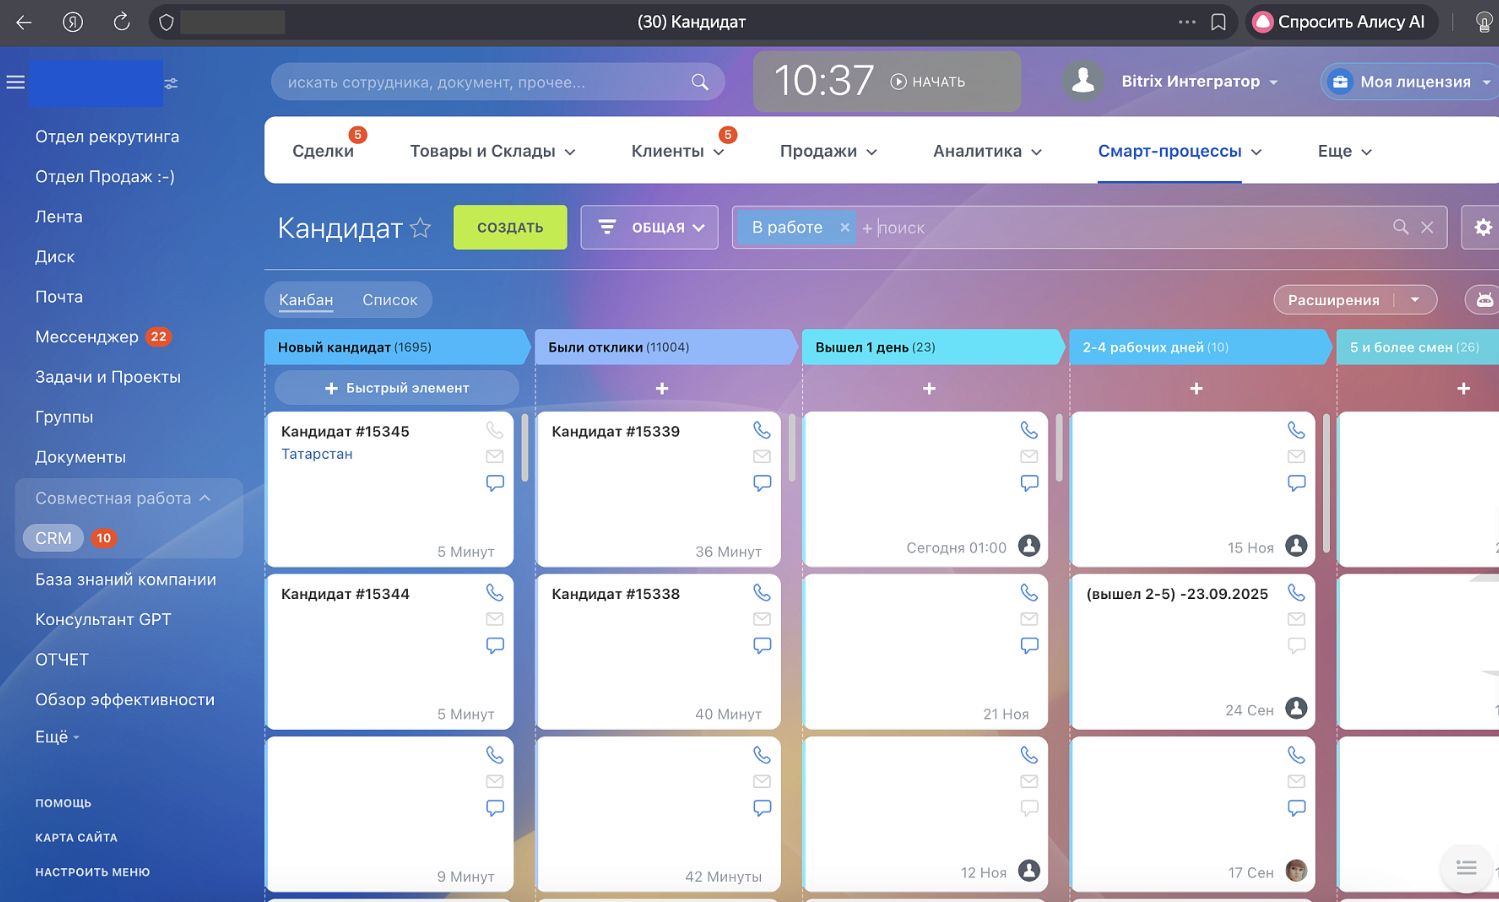Viewport: 1499px width, 902px height.
Task: Add item in Вышел 1 день column plus
Action: click(929, 388)
